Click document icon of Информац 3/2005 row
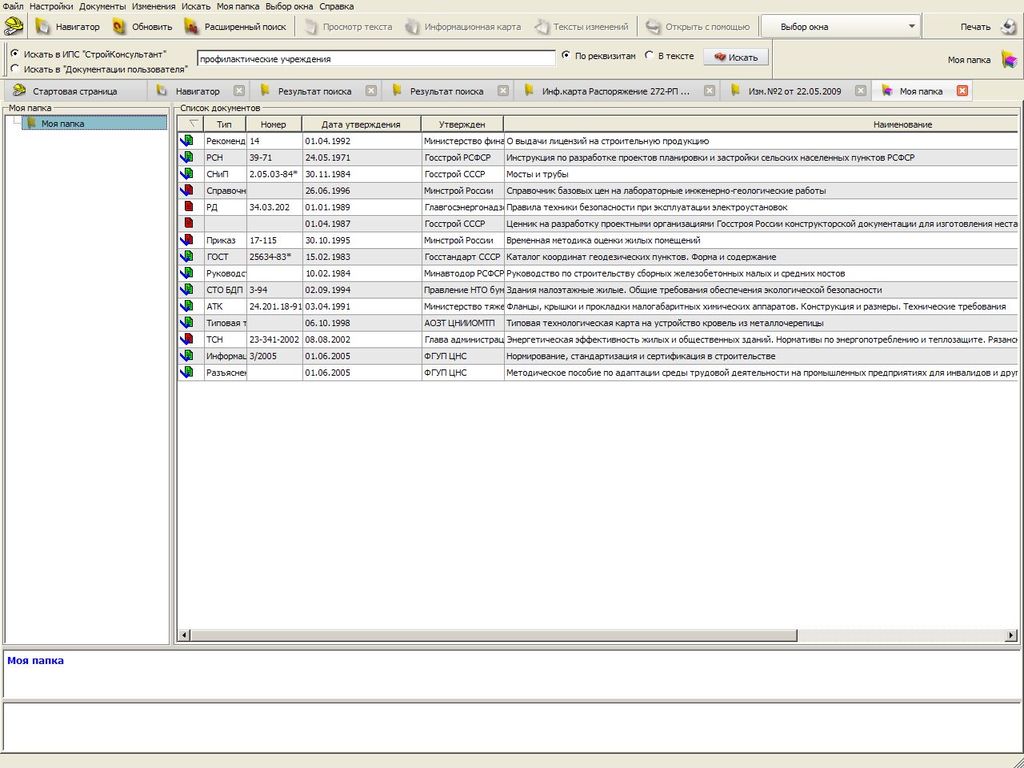The width and height of the screenshot is (1024, 768). click(x=187, y=356)
